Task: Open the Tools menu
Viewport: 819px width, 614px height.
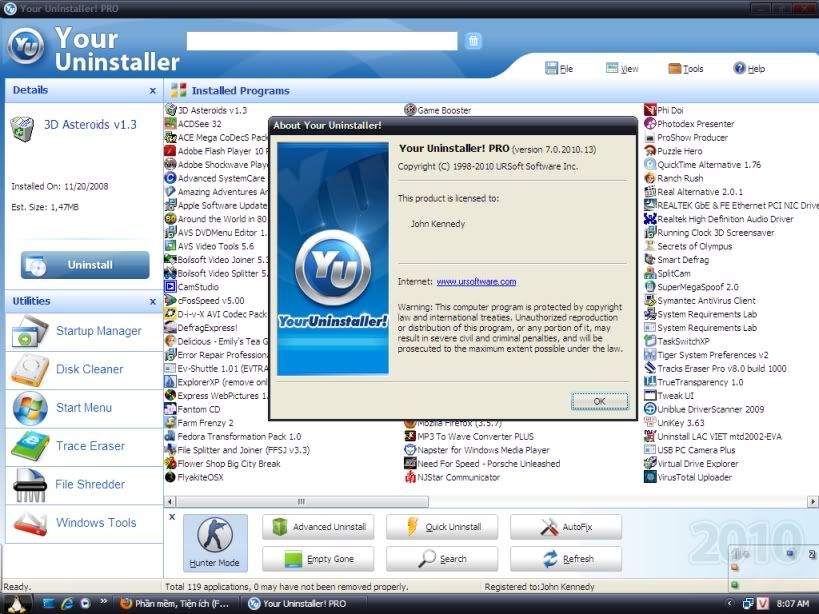Action: click(x=686, y=68)
